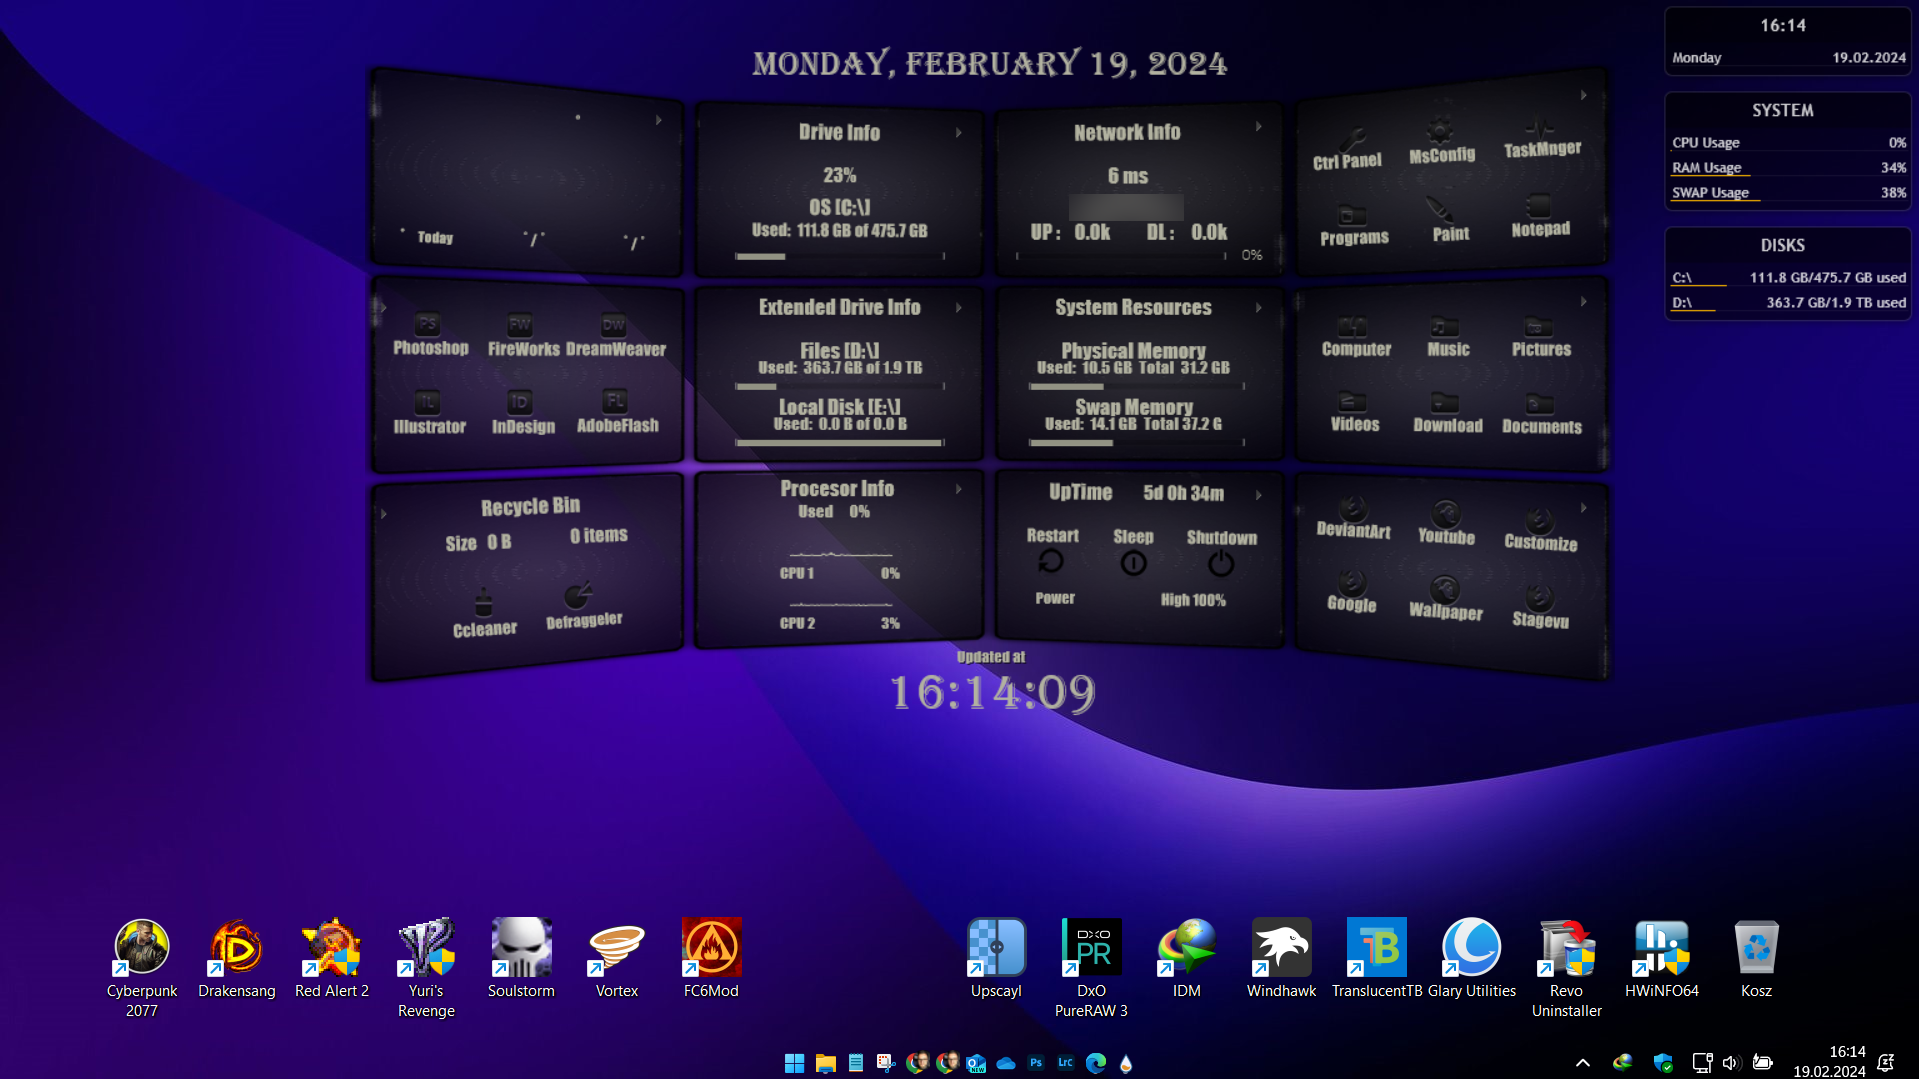1919x1079 pixels.
Task: Launch Illustrator shortcut
Action: (x=429, y=403)
